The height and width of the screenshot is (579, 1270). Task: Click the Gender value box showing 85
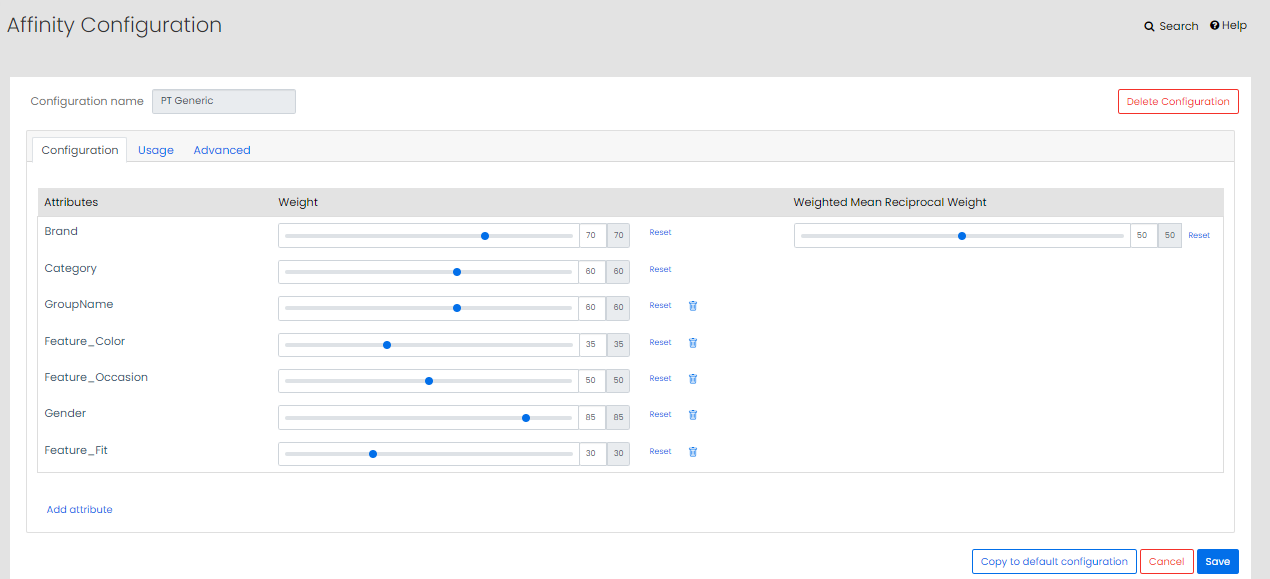[592, 418]
